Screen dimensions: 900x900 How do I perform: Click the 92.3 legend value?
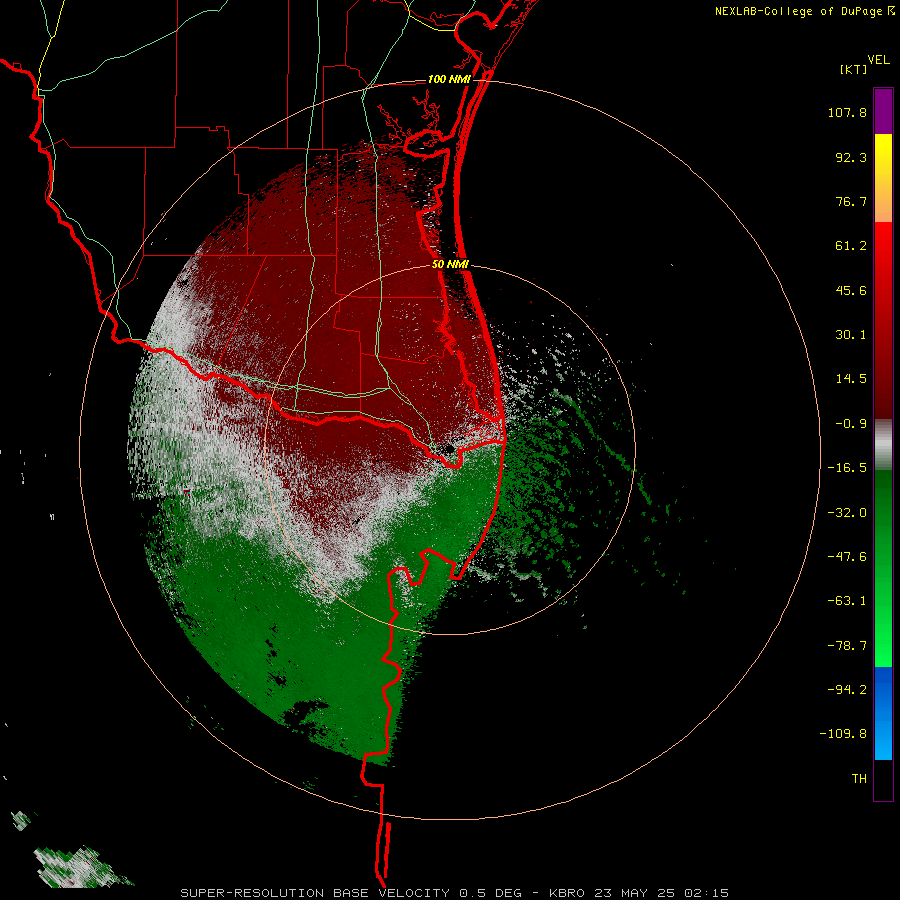tap(851, 157)
